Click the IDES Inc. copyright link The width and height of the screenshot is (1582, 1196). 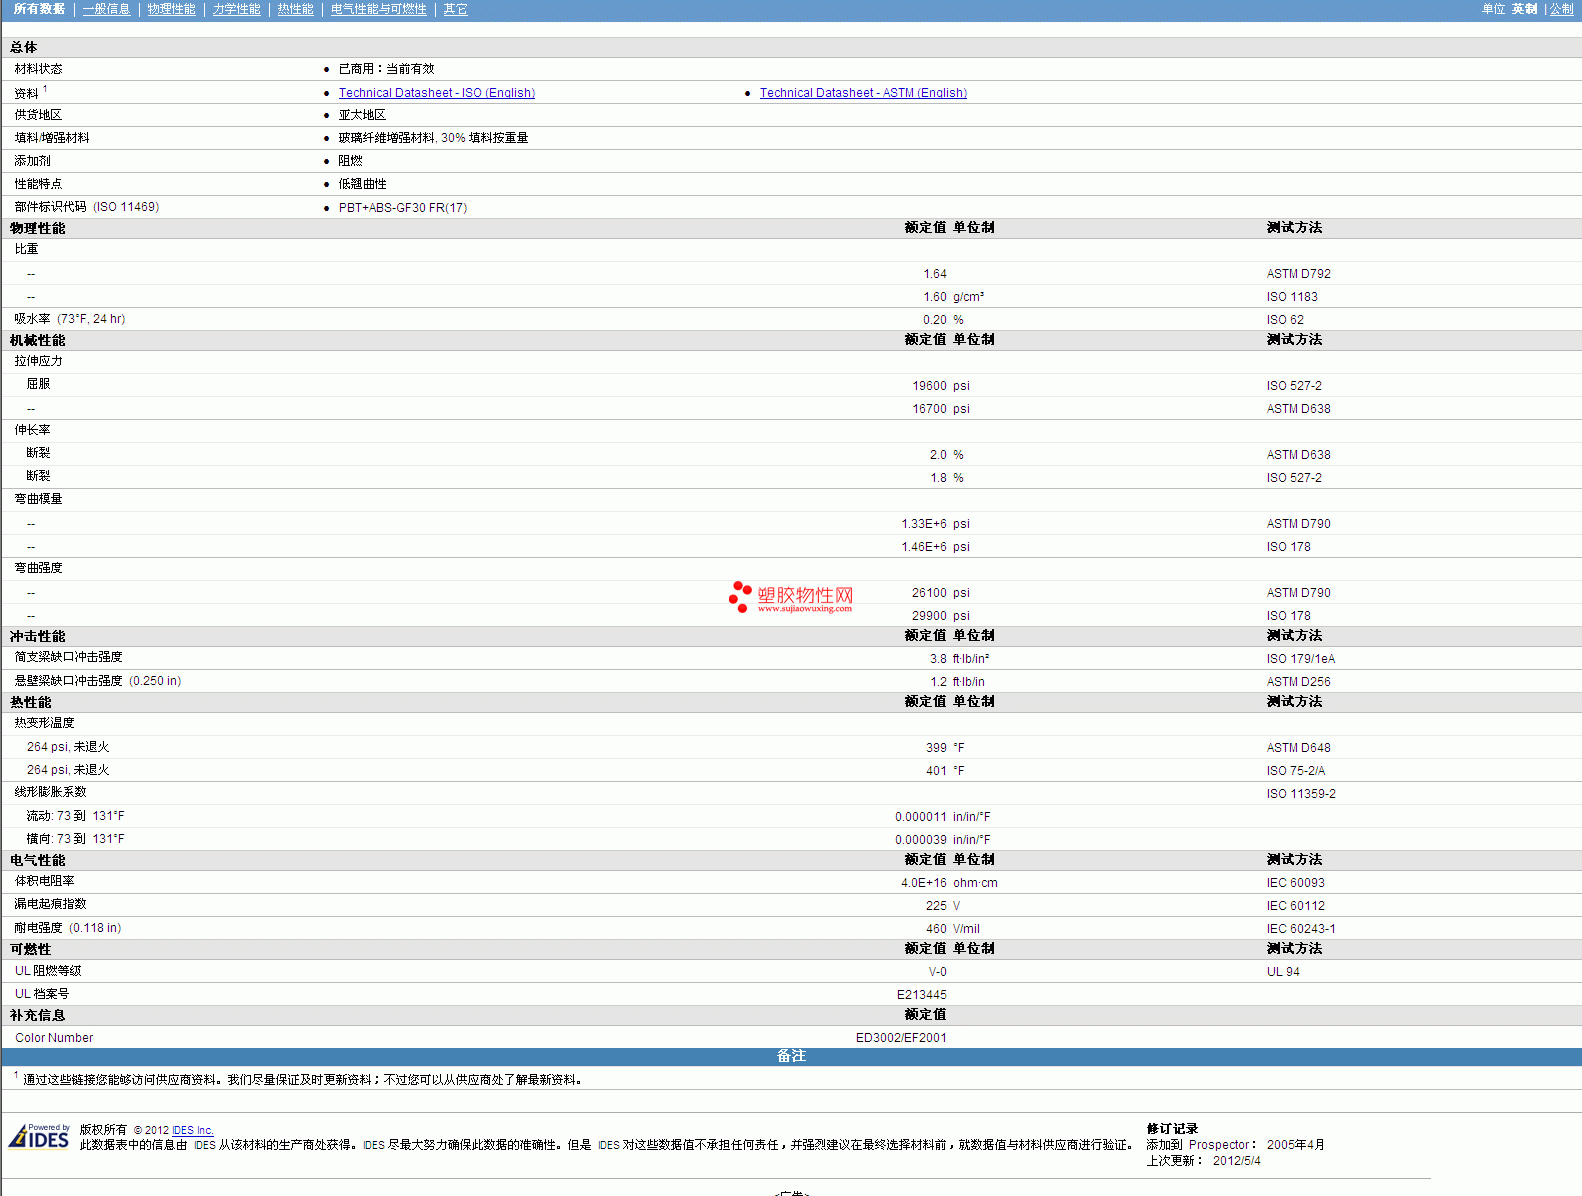pyautogui.click(x=192, y=1130)
